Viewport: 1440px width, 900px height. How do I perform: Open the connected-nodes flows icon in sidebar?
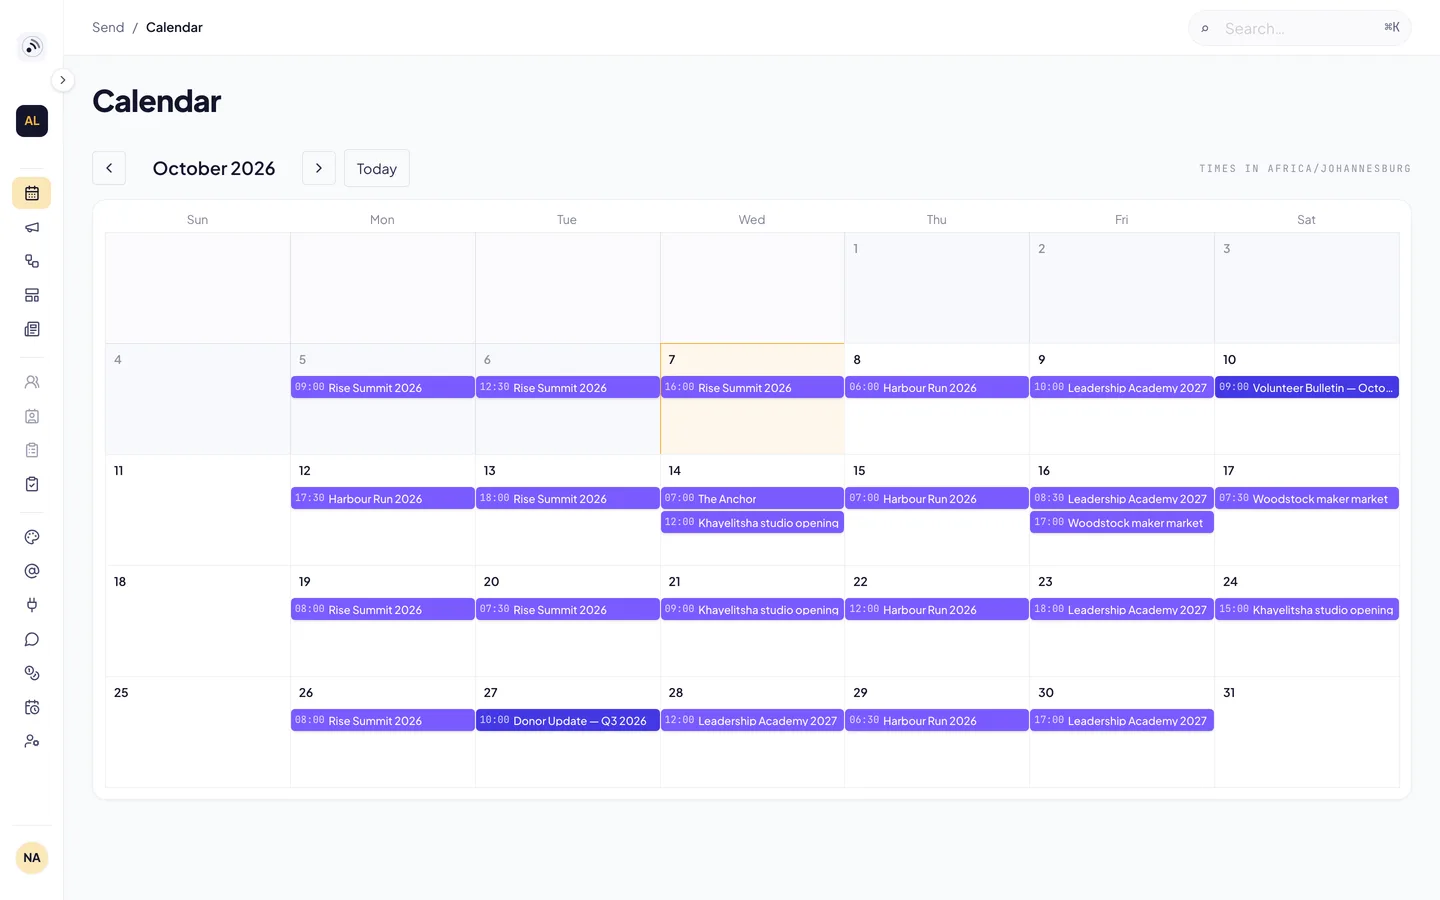pyautogui.click(x=32, y=261)
